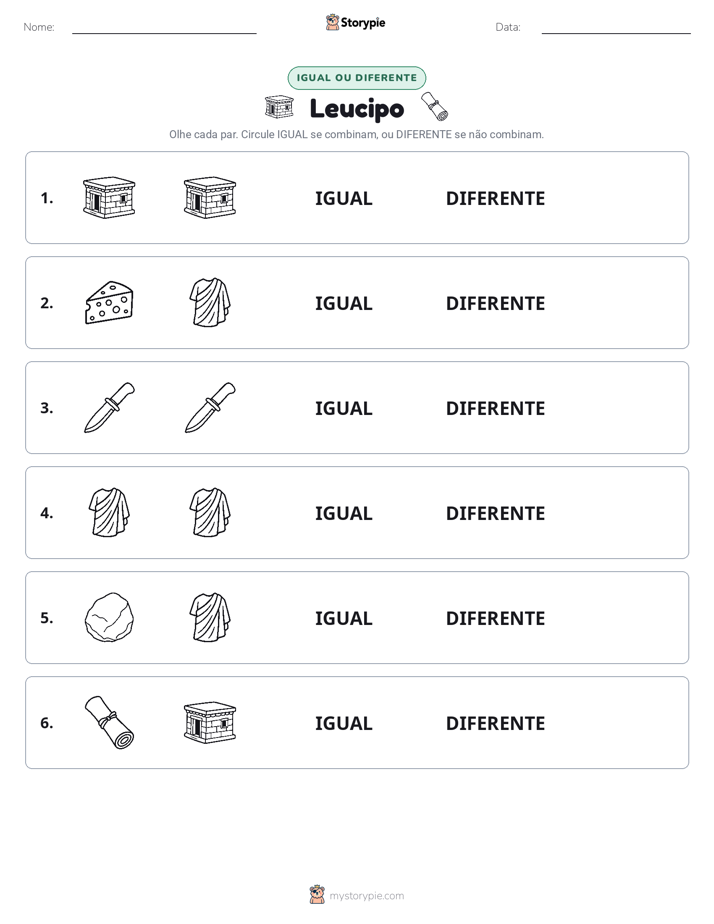This screenshot has height=924, width=714.
Task: Select IGUAL for row 1
Action: 343,199
